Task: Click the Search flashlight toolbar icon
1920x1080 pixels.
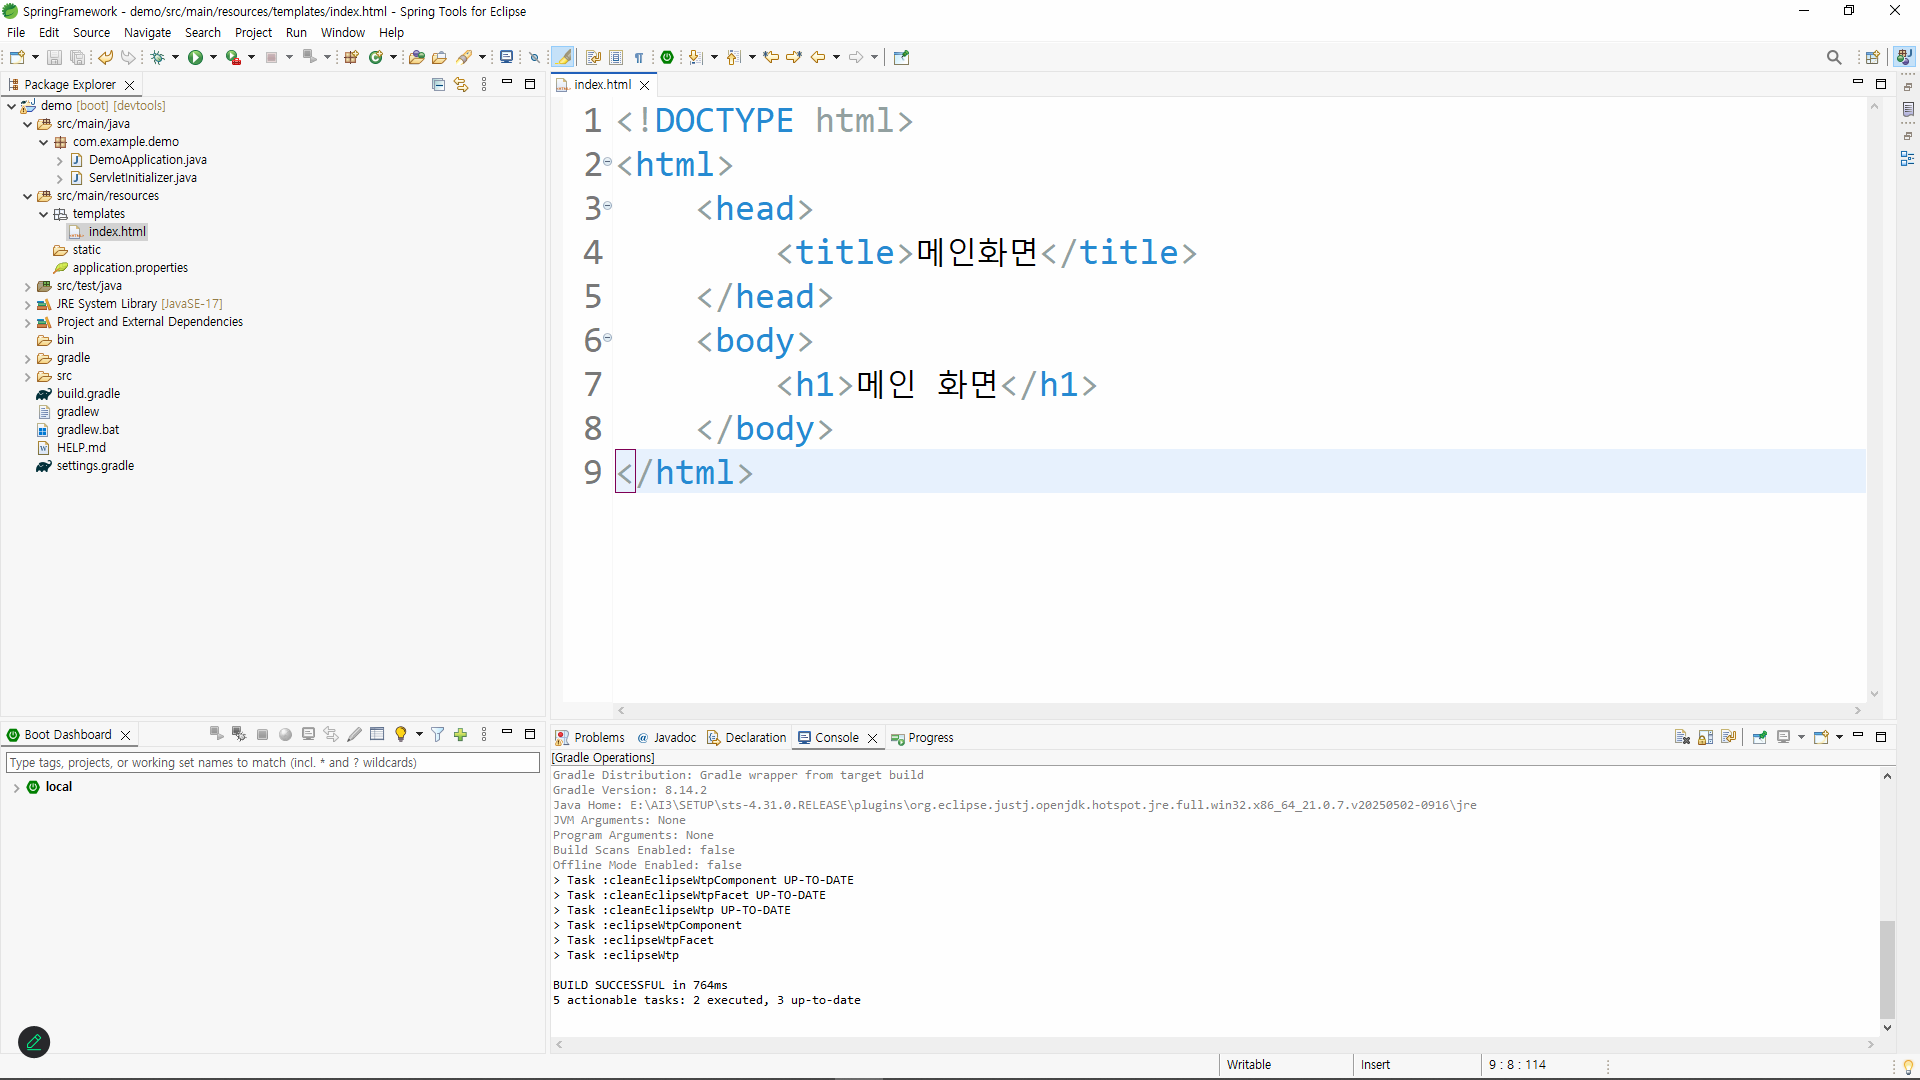Action: click(465, 57)
